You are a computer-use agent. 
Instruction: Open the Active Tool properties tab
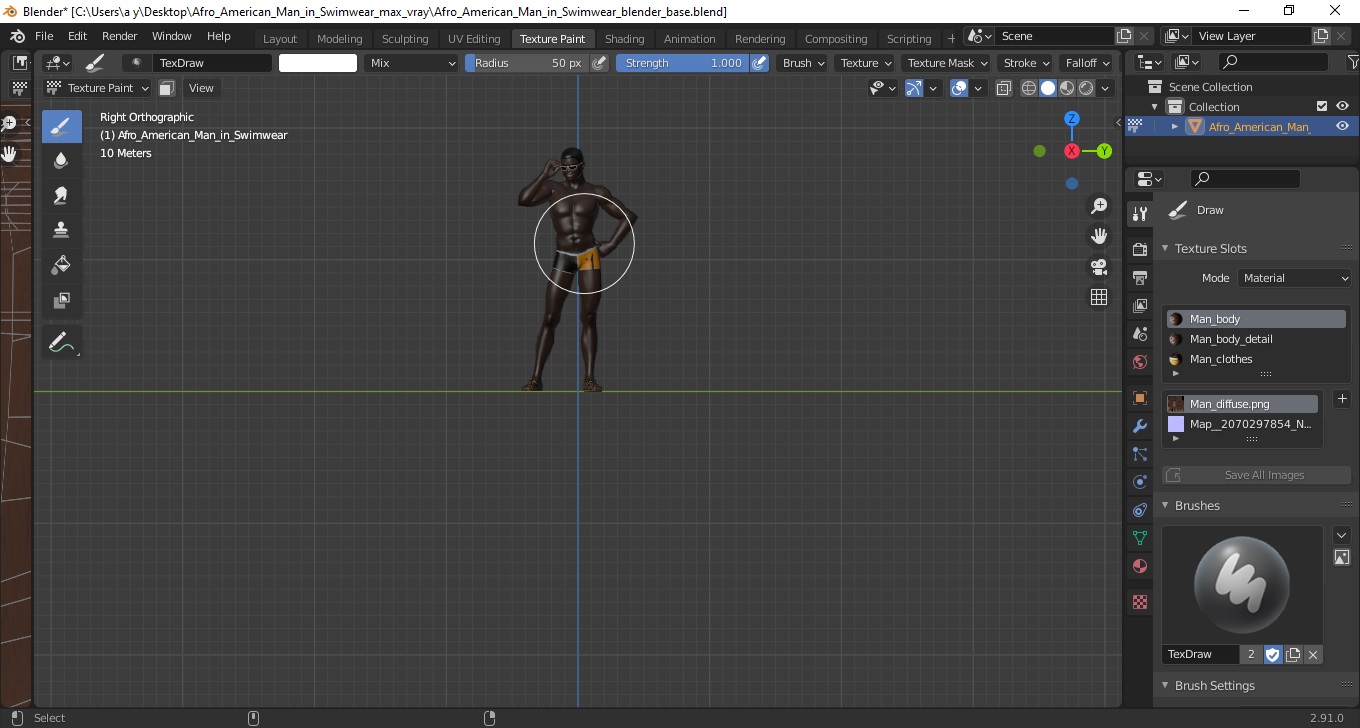pyautogui.click(x=1139, y=214)
